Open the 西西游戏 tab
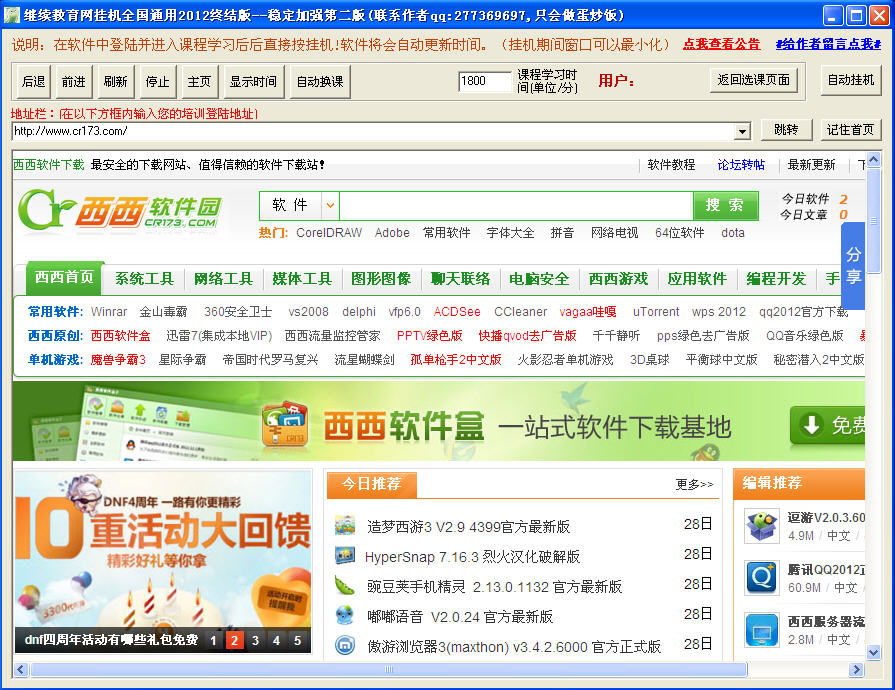 click(618, 279)
